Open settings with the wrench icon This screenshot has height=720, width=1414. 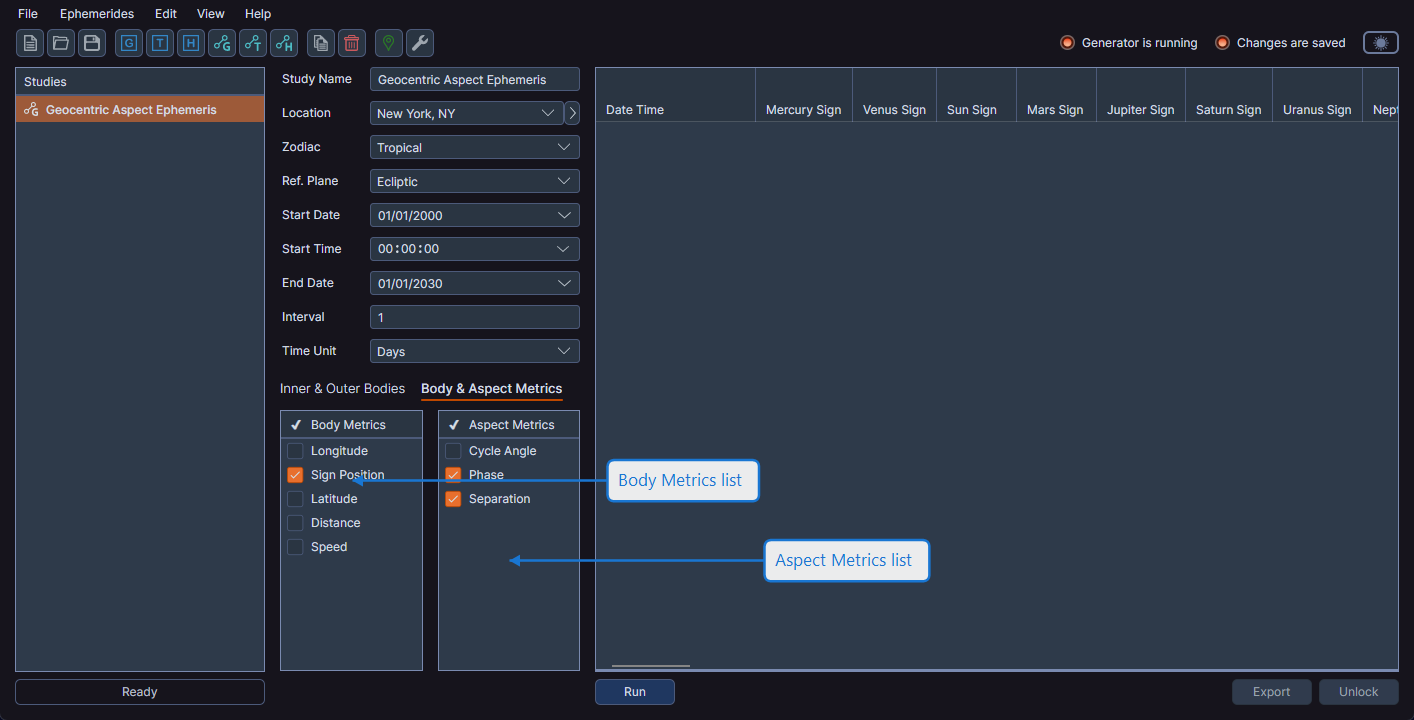click(x=419, y=43)
